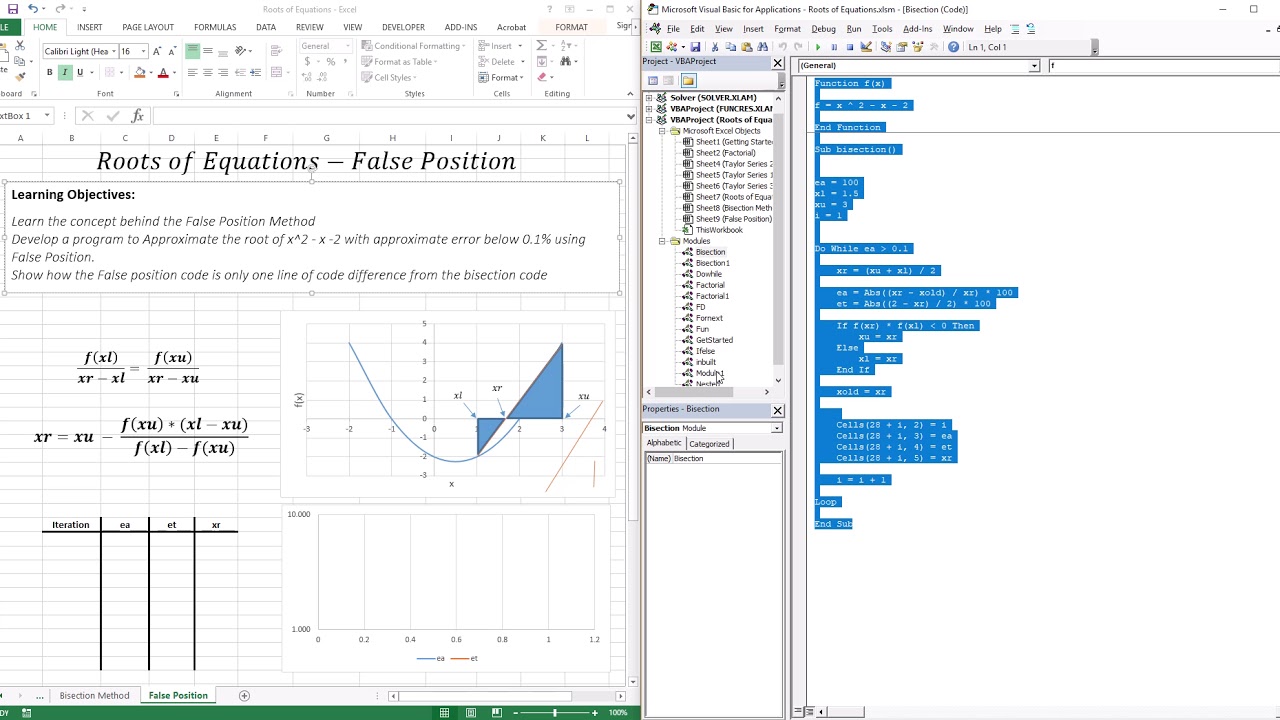Click the Reset (stop) icon in VBA toolbar
Image resolution: width=1280 pixels, height=720 pixels.
[x=850, y=47]
